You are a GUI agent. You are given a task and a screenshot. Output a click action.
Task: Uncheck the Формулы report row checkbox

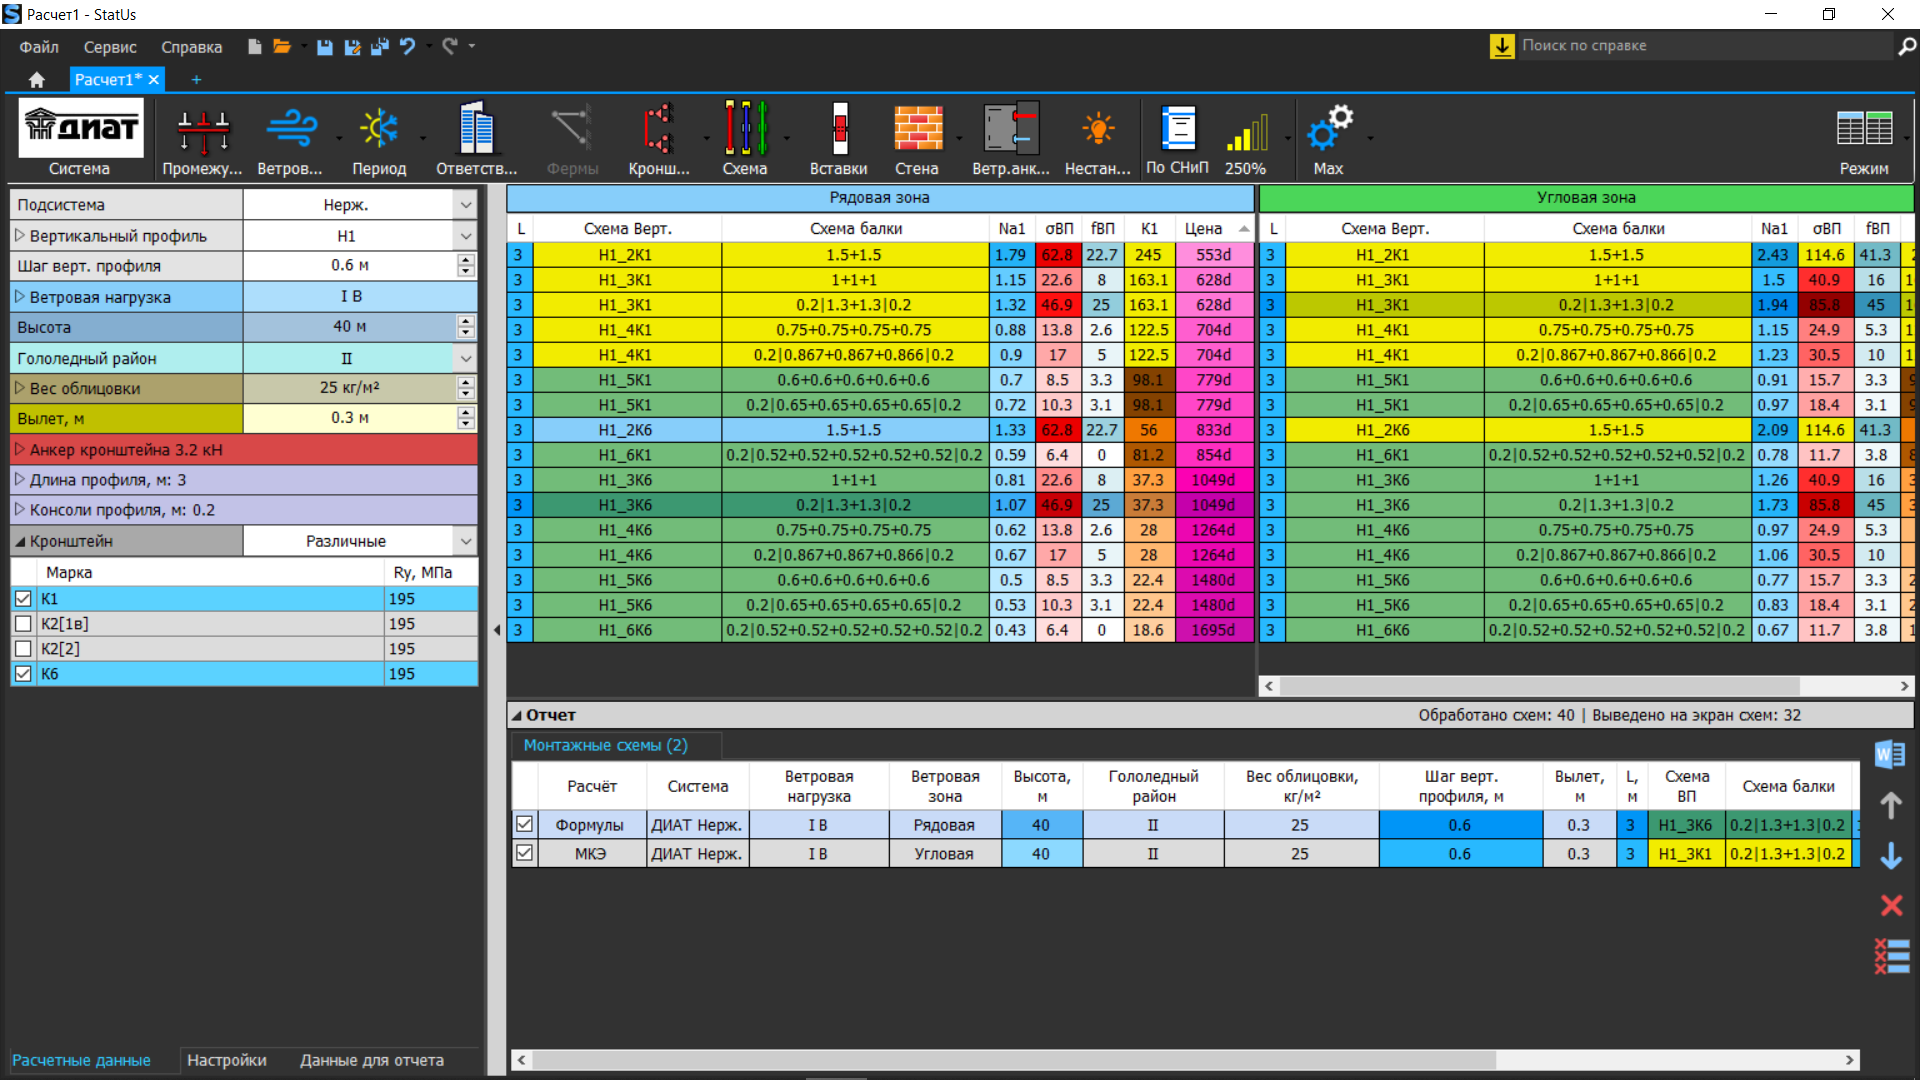524,825
